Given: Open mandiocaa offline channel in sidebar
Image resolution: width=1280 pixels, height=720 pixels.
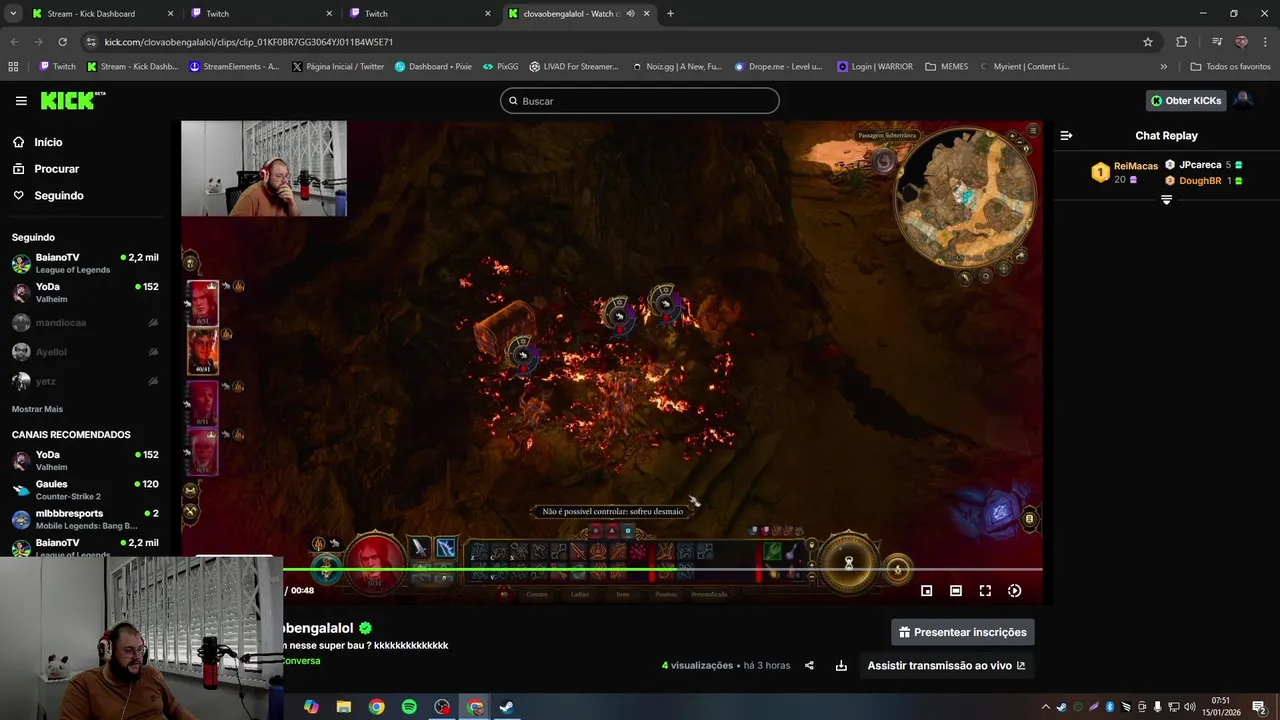Looking at the screenshot, I should click(x=84, y=323).
